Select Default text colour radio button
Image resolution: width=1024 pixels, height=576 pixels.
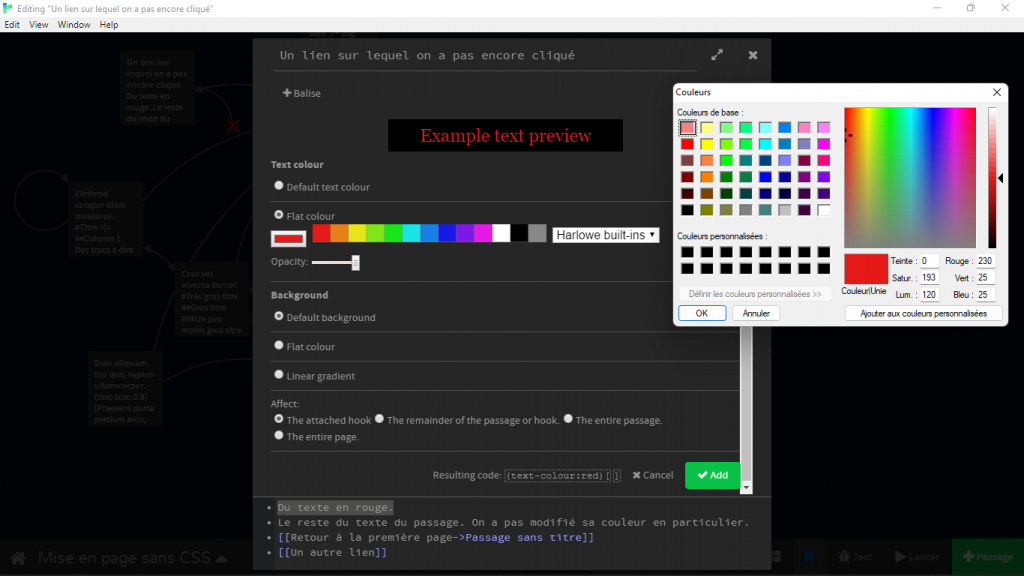click(279, 185)
